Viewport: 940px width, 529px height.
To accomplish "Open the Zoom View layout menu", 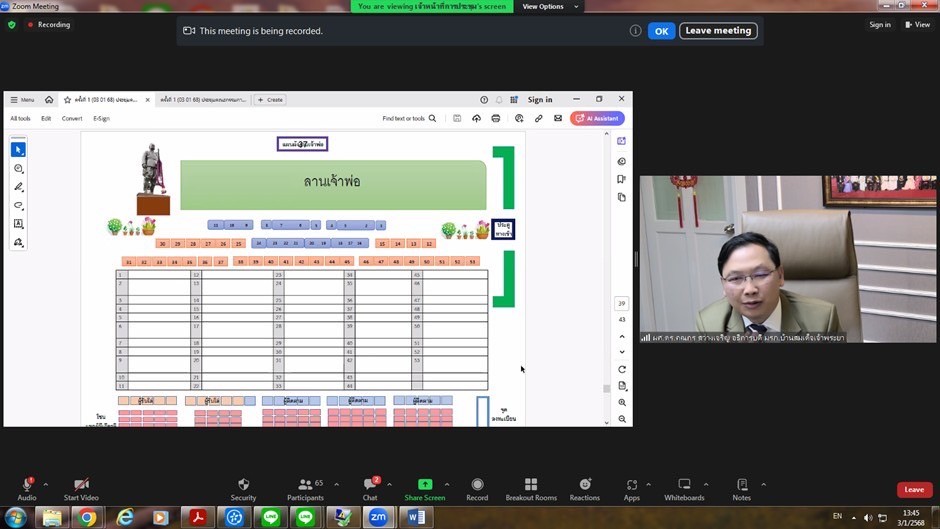I will click(x=918, y=25).
